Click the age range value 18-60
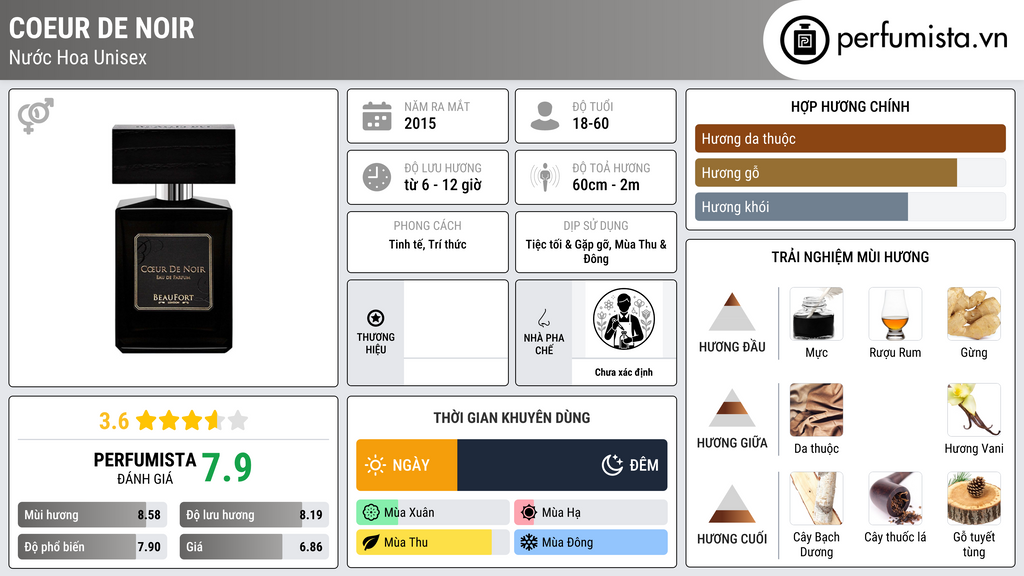Screen dimensions: 1024x576 pos(590,123)
